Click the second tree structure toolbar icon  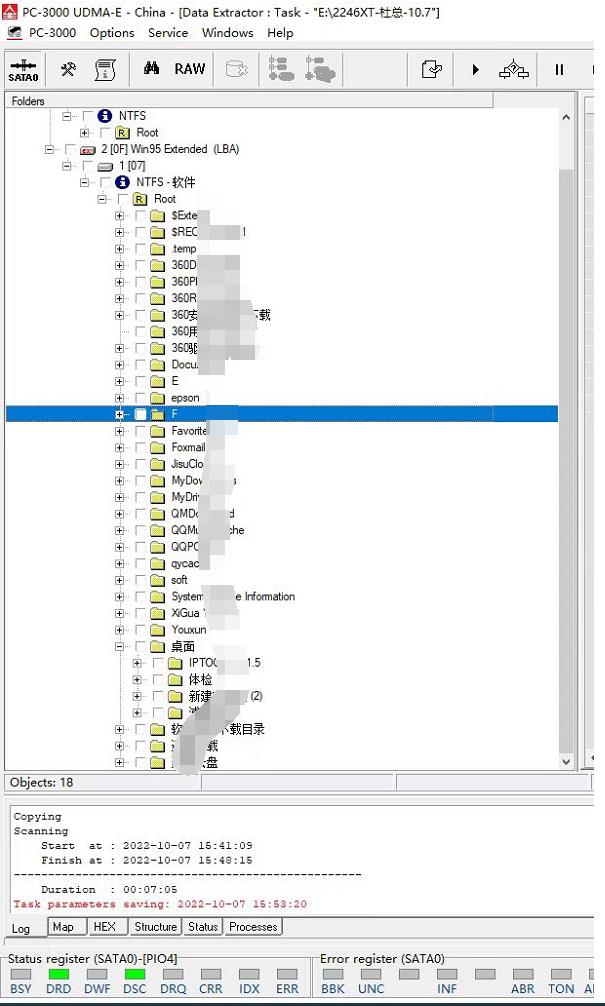[320, 69]
